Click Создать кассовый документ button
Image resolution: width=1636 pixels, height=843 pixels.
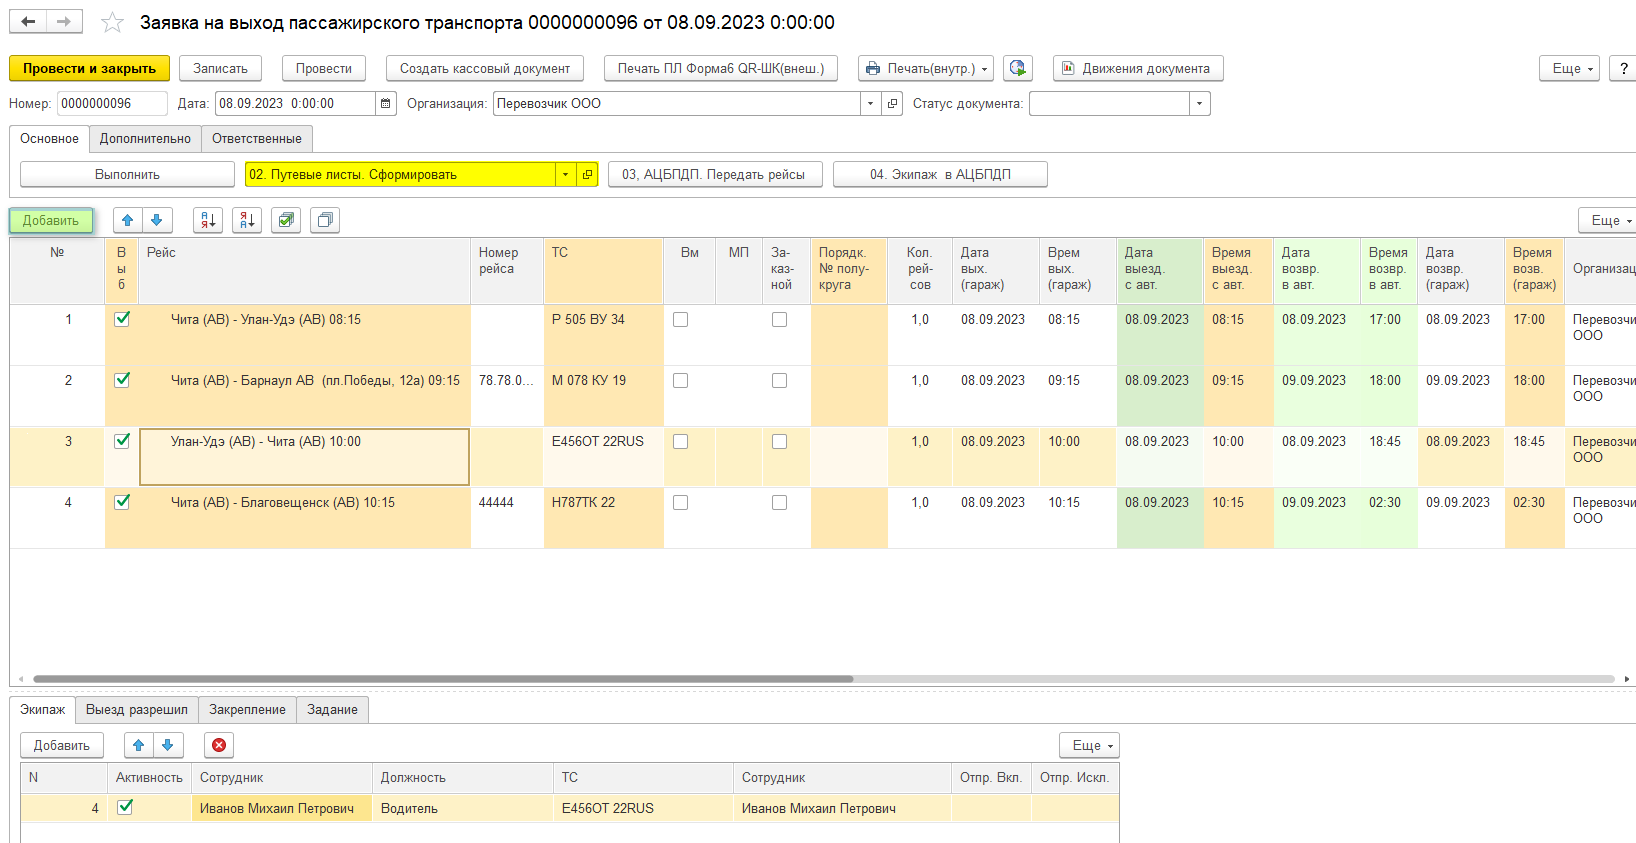485,68
